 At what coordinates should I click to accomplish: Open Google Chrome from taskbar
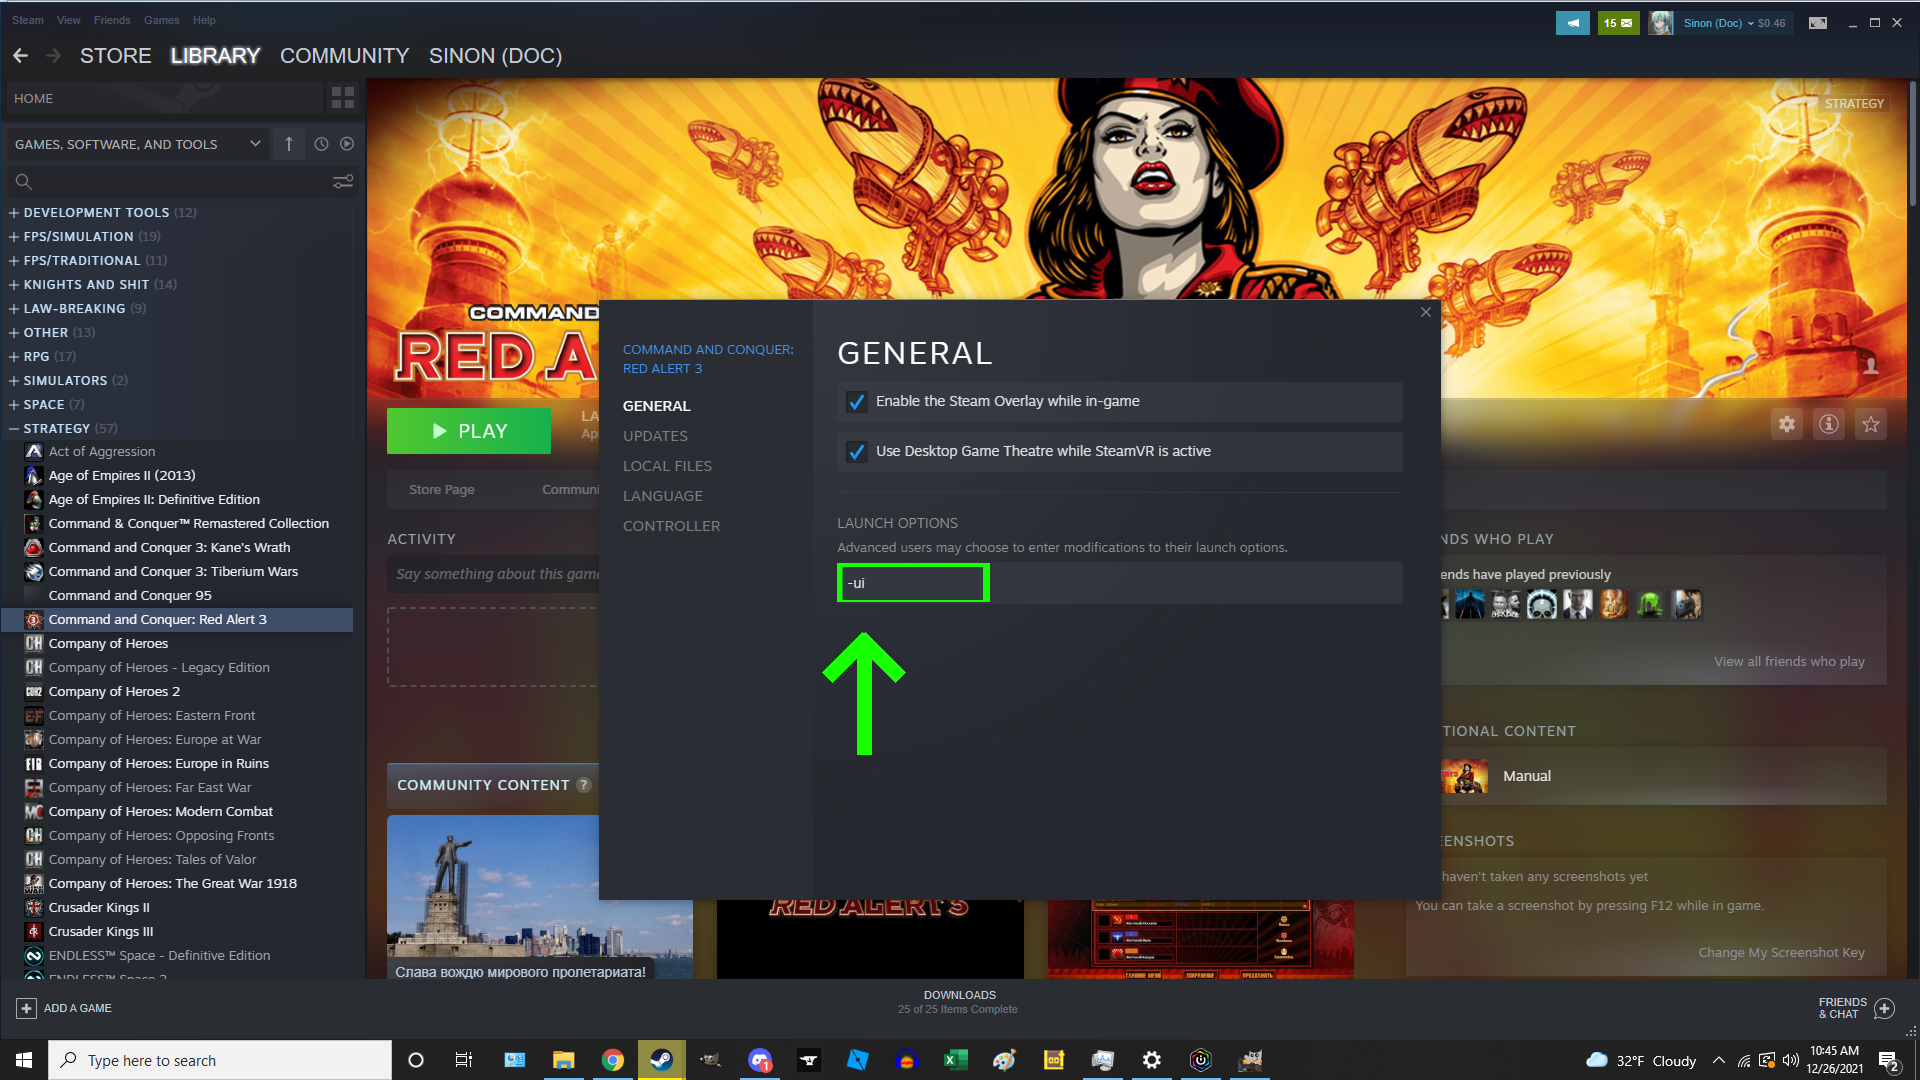[613, 1060]
